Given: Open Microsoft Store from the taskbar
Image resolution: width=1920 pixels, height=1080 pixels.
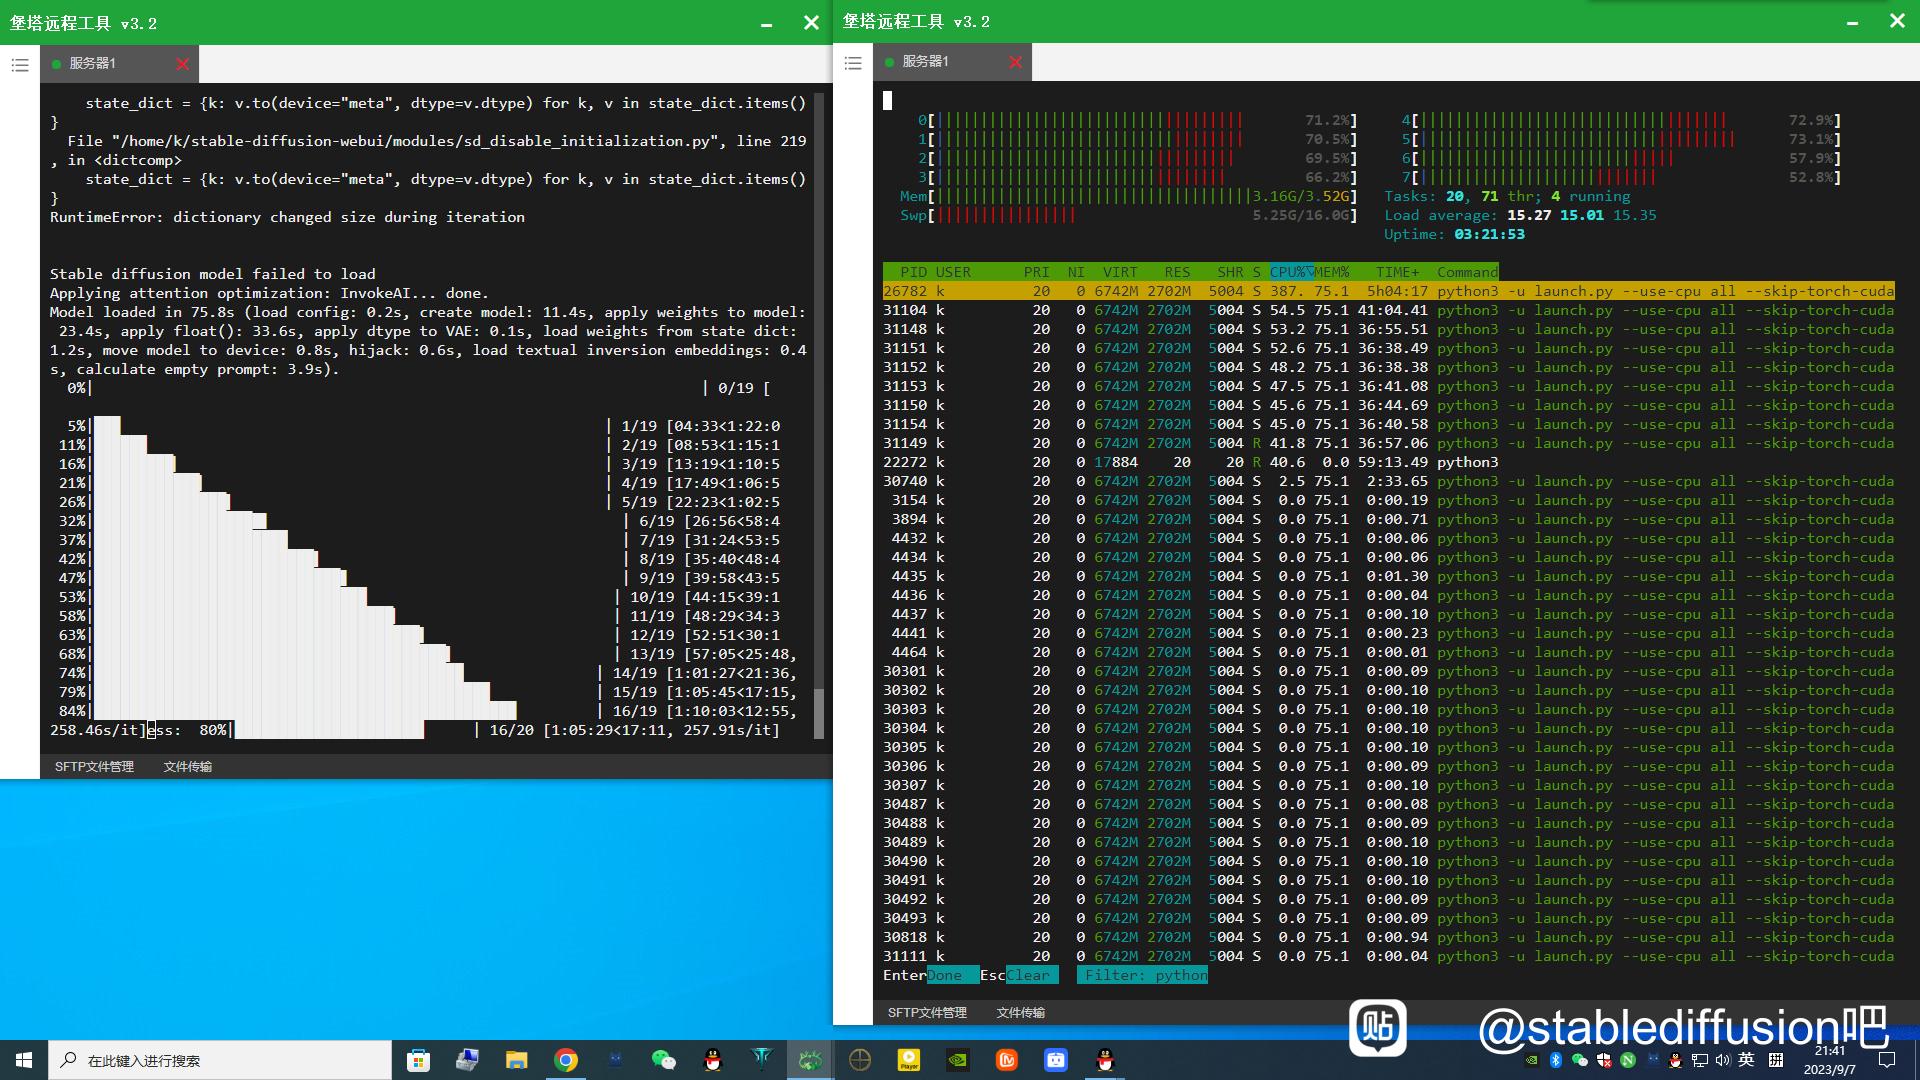Looking at the screenshot, I should click(418, 1060).
